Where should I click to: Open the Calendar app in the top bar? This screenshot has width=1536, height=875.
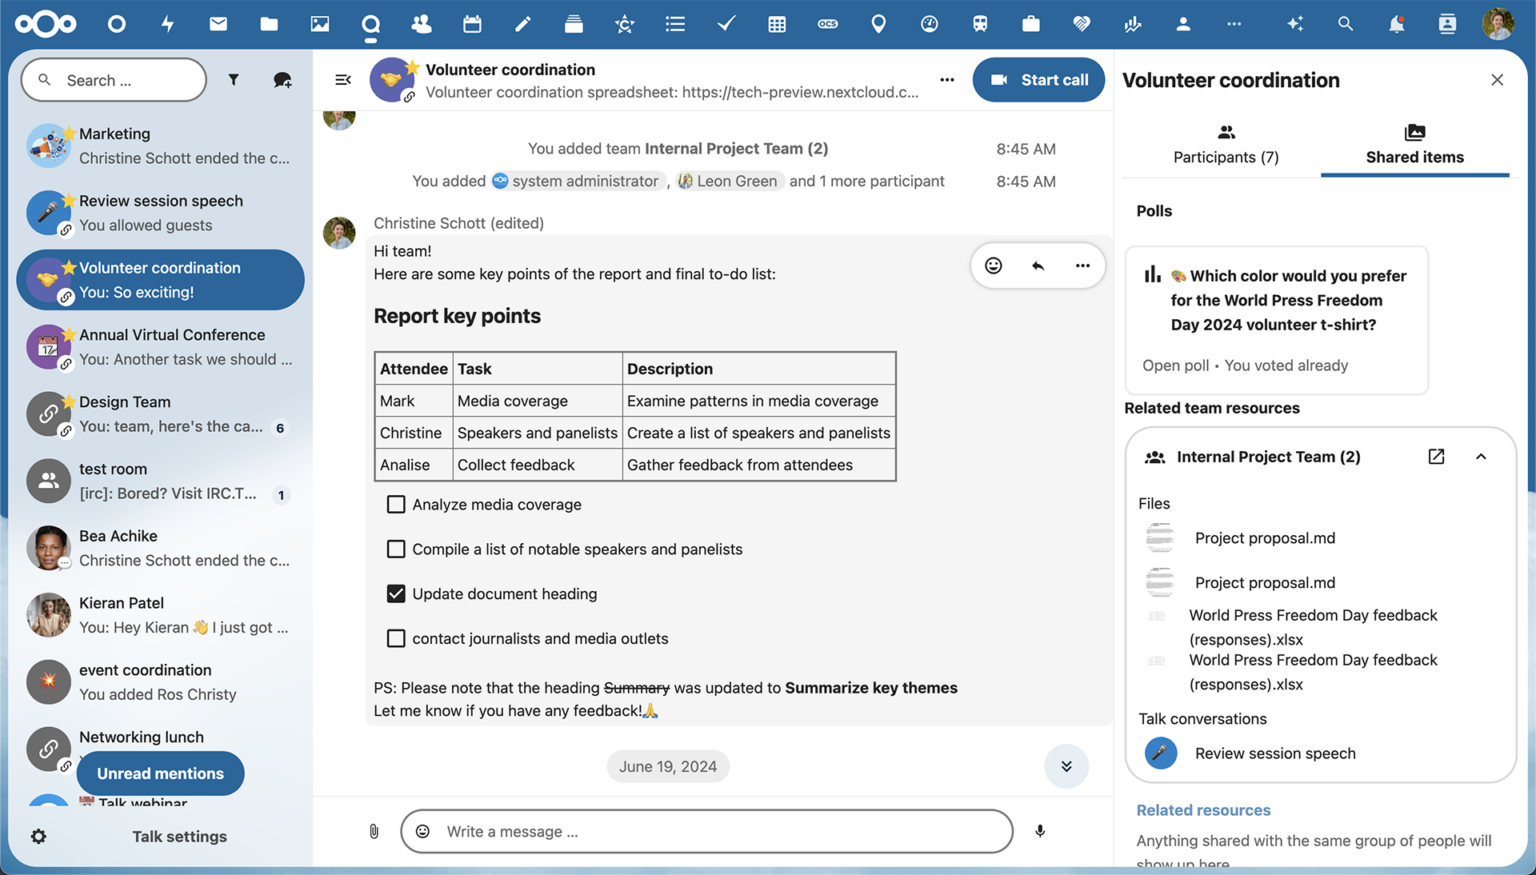tap(471, 23)
